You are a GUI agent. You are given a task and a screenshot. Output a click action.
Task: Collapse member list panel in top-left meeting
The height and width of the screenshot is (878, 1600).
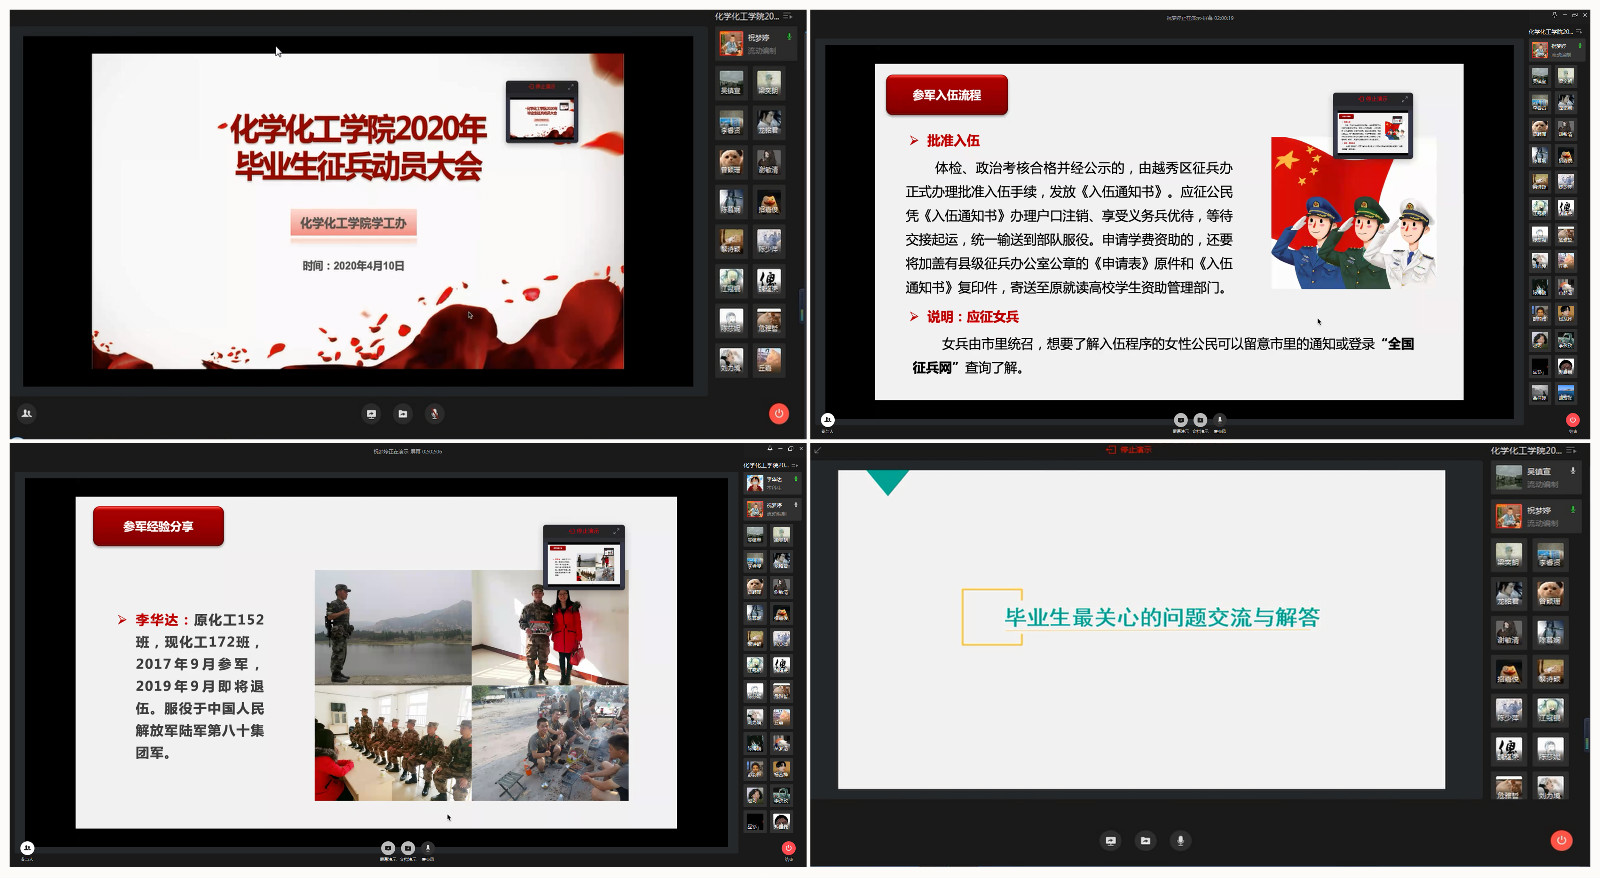pos(788,16)
